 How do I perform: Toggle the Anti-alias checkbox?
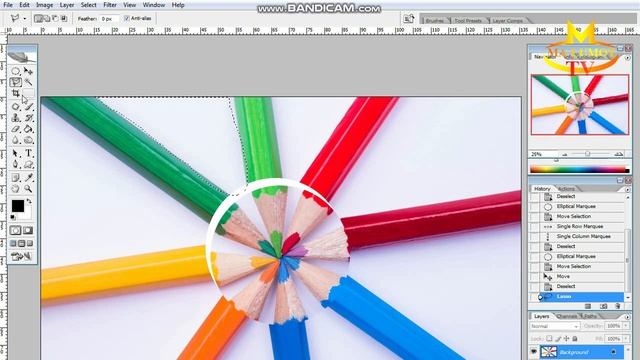click(127, 18)
